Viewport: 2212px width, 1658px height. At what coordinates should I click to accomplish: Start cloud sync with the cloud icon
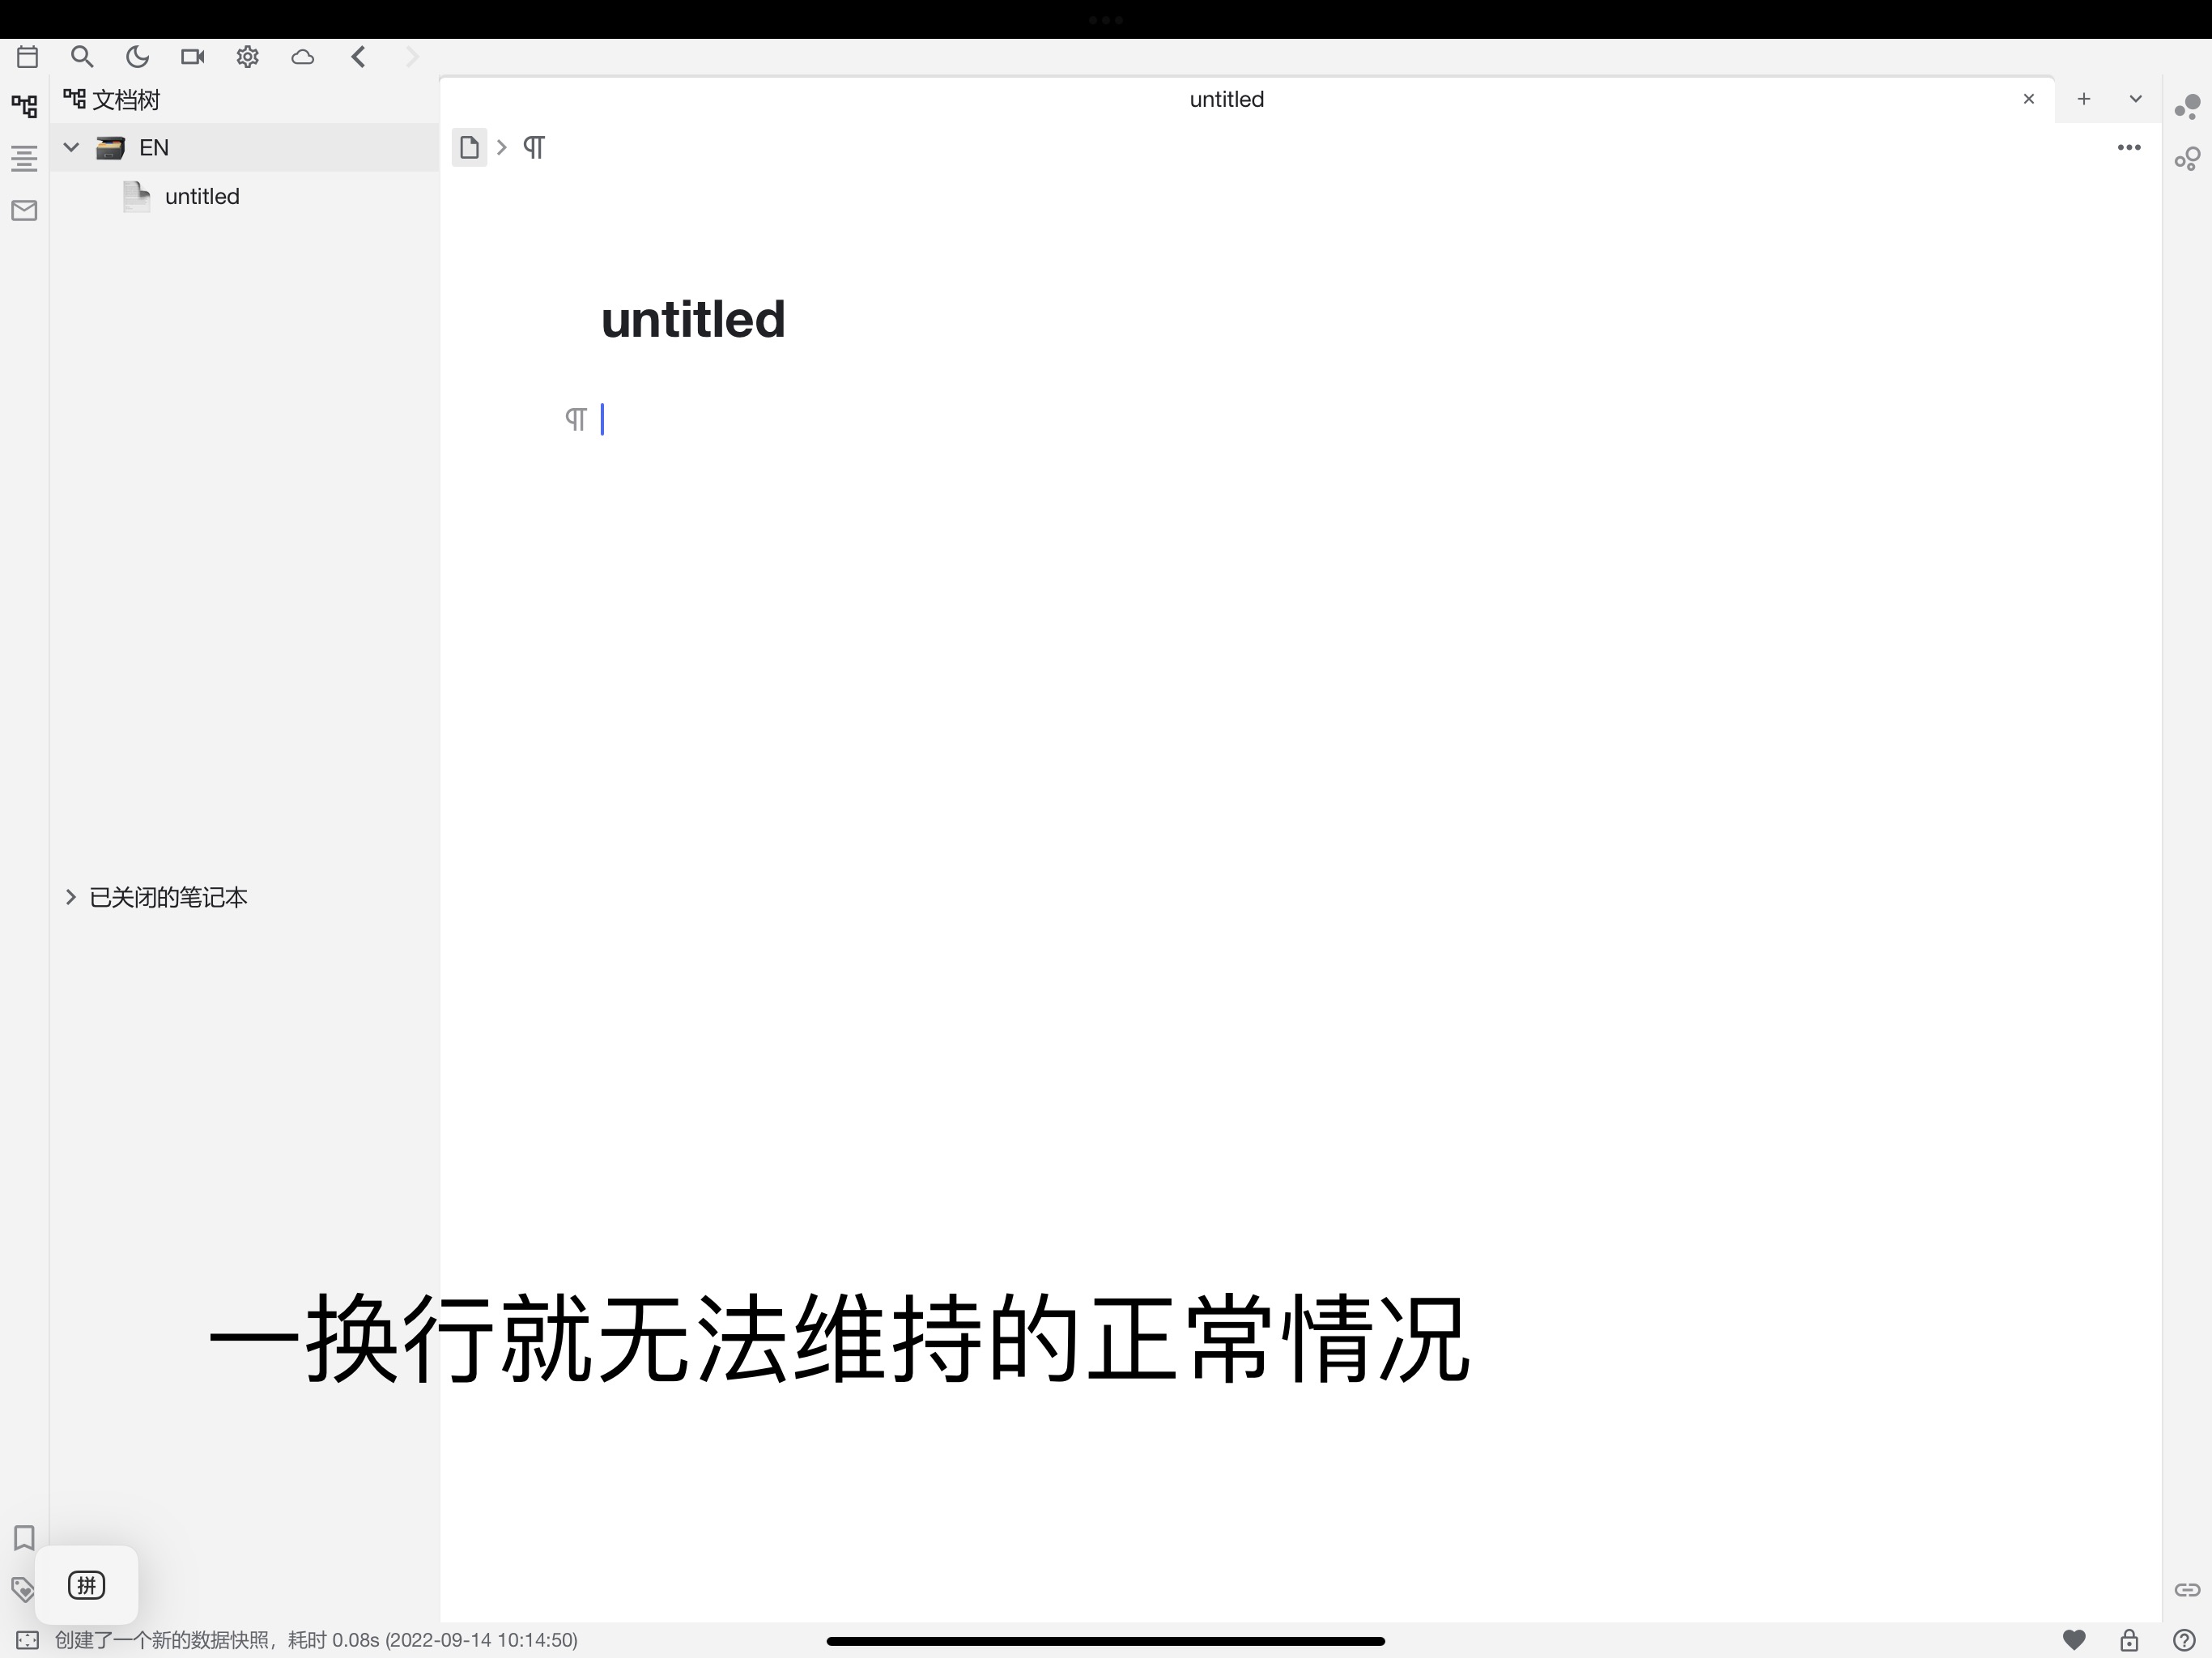[303, 57]
